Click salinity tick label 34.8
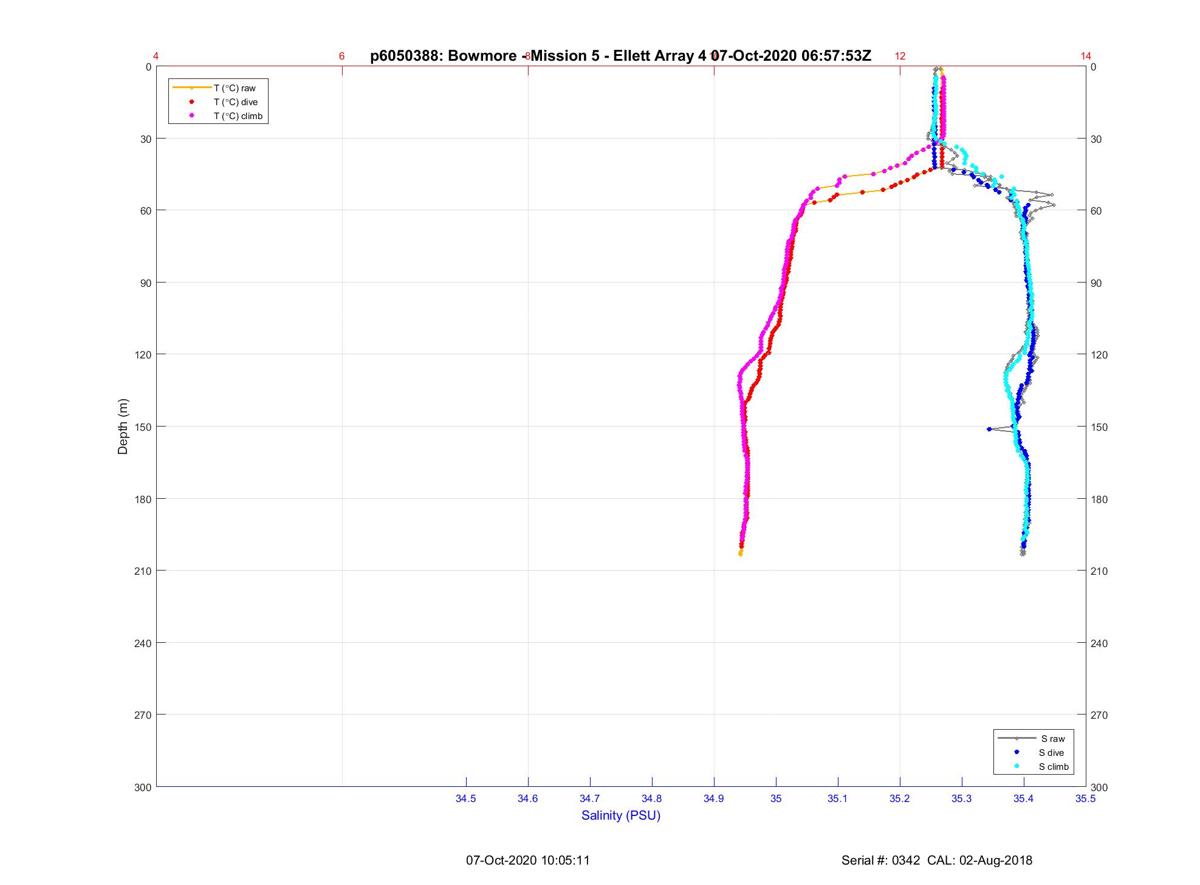The height and width of the screenshot is (885, 1200). [652, 799]
